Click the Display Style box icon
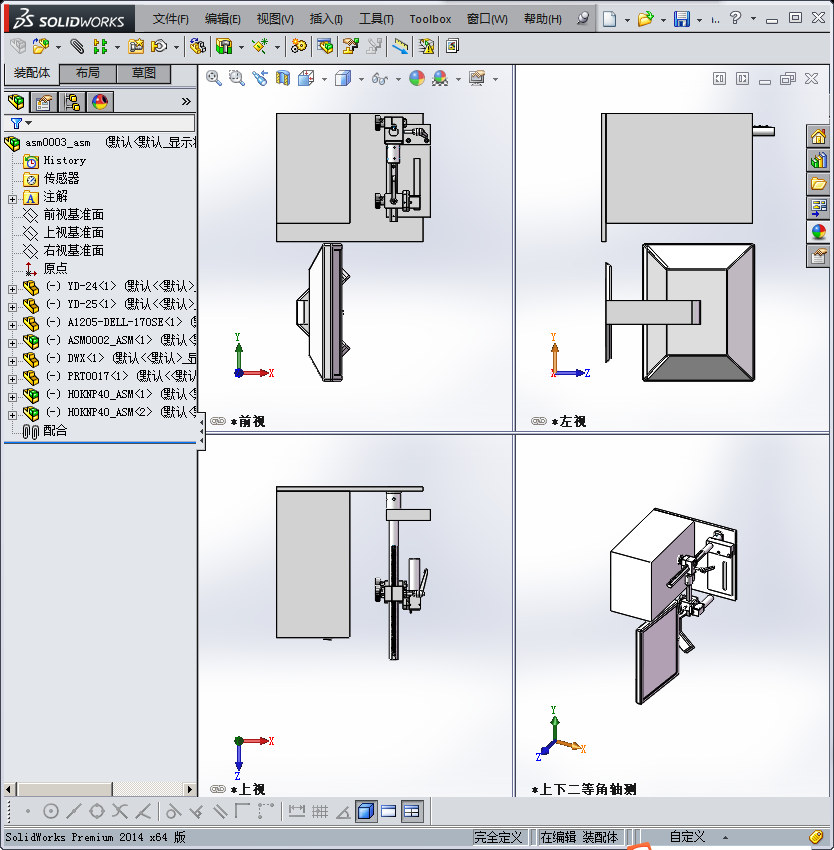 [343, 79]
